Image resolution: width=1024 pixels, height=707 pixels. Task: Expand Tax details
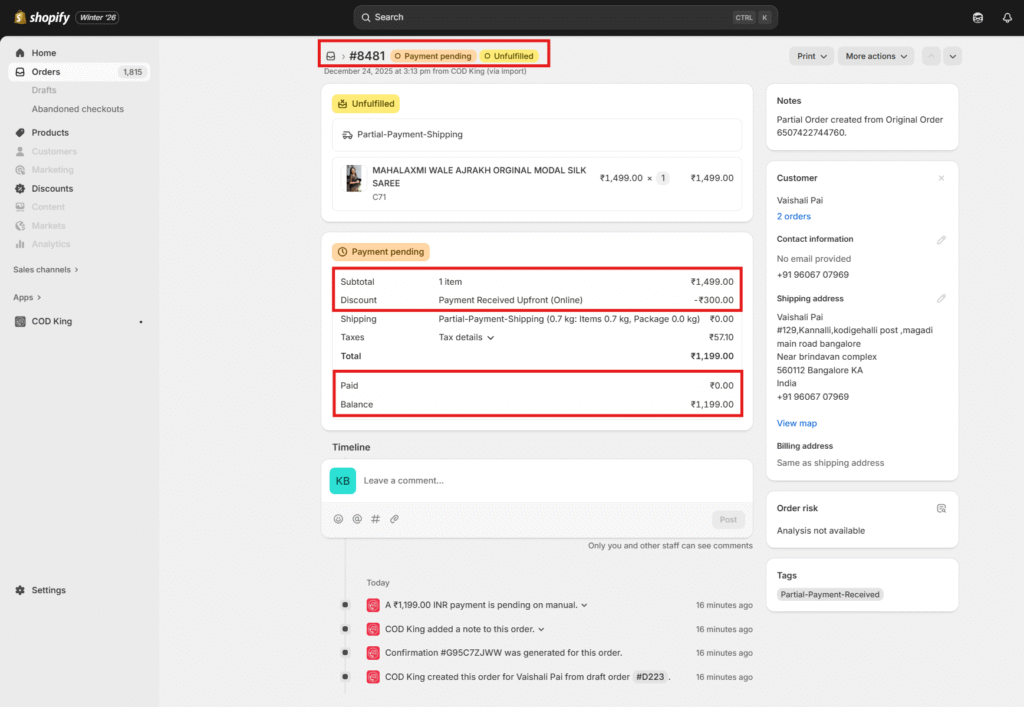[466, 338]
